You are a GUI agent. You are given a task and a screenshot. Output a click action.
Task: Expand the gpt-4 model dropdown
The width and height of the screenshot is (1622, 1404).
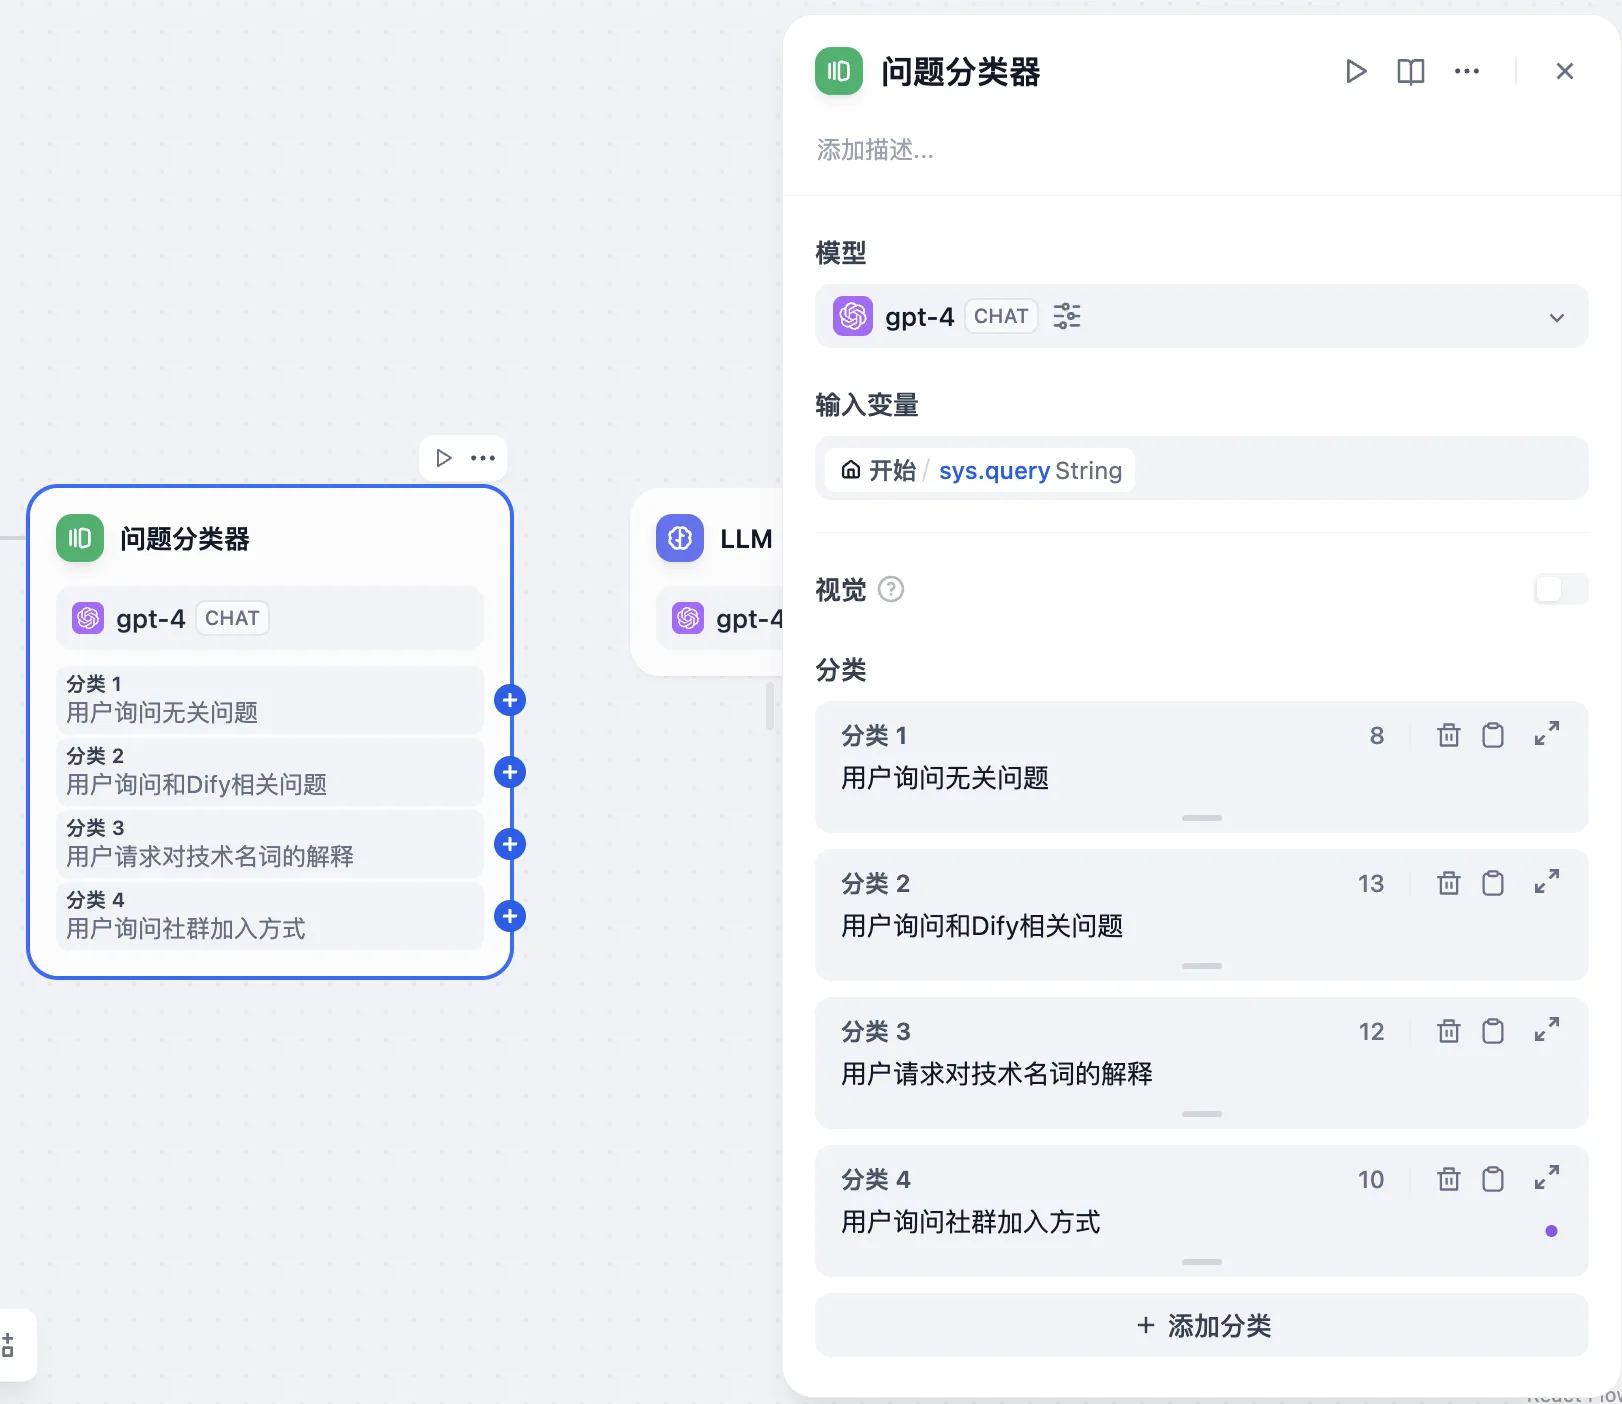(x=1556, y=317)
